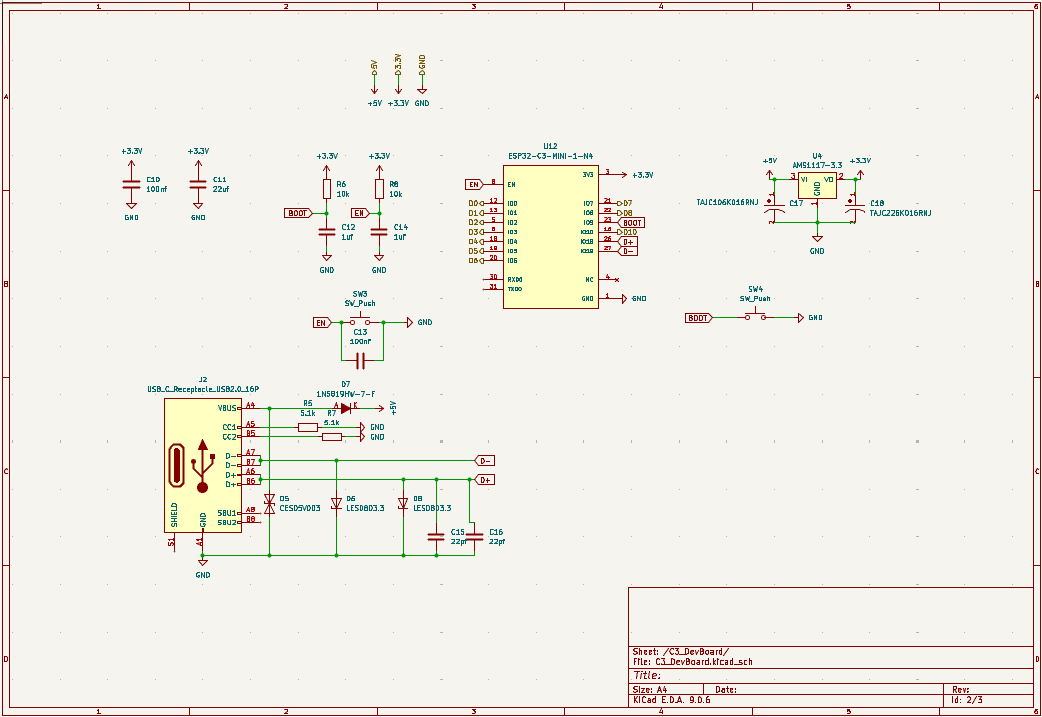Viewport: 1042px width, 717px height.
Task: Select Schottky diode D7 1N5819HW-7-F
Action: [x=345, y=408]
